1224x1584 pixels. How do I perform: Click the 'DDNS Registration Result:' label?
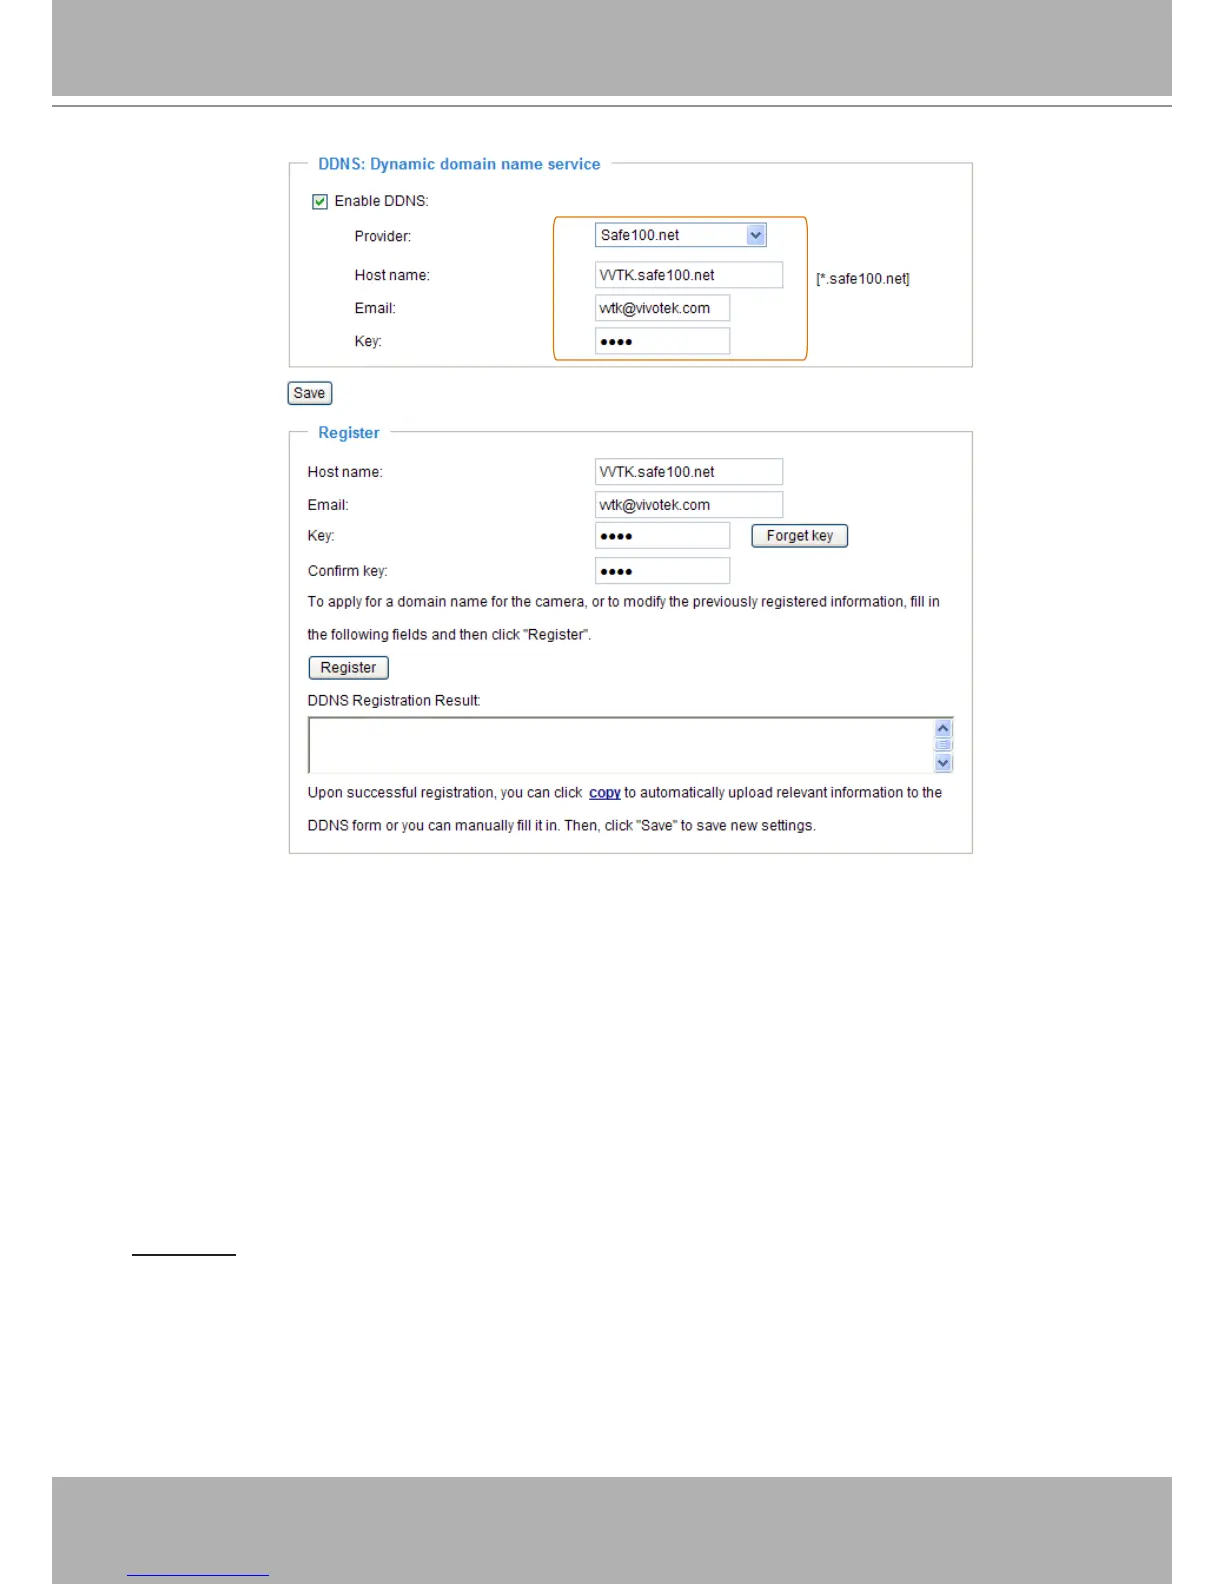[x=394, y=701]
